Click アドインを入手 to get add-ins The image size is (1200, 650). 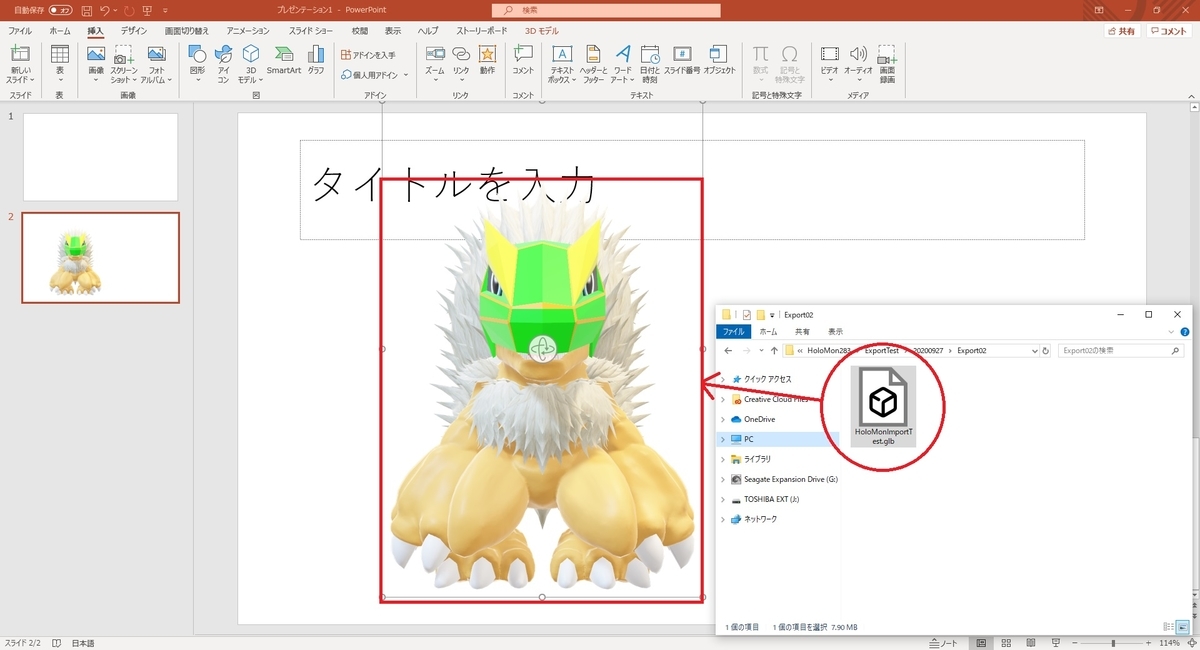click(x=368, y=55)
